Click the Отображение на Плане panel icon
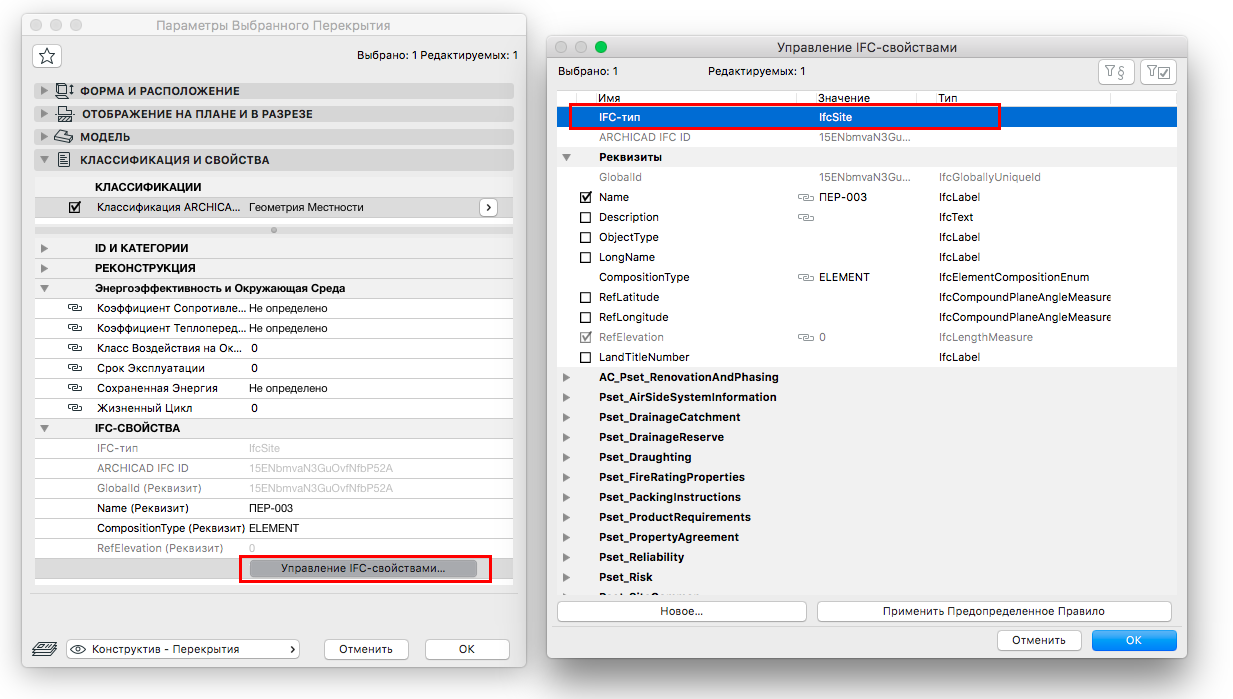 click(64, 114)
